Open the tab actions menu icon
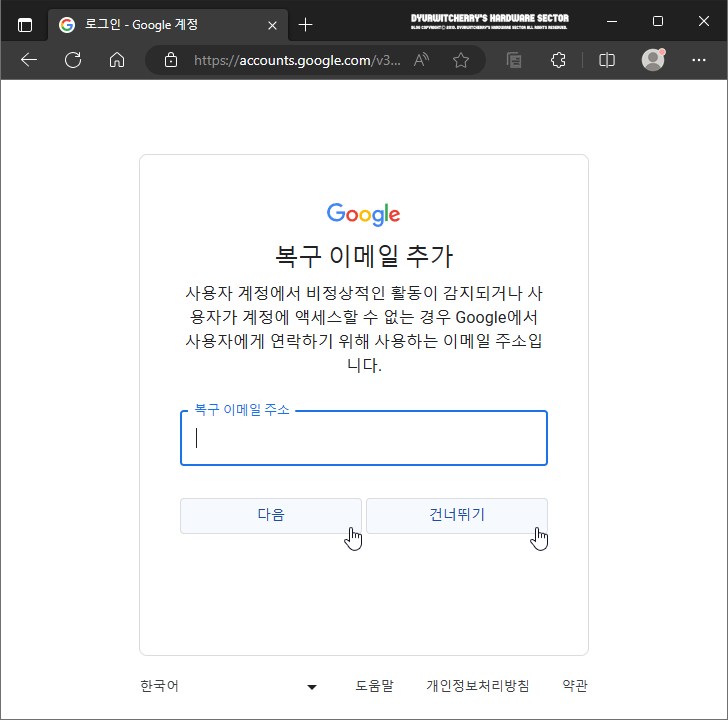Image resolution: width=728 pixels, height=720 pixels. click(25, 25)
